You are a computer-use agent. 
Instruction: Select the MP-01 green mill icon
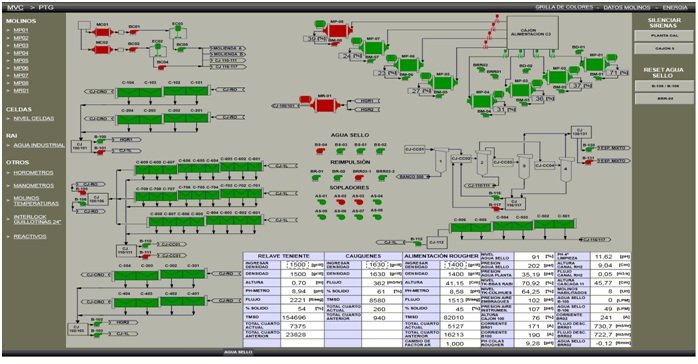[x=595, y=64]
